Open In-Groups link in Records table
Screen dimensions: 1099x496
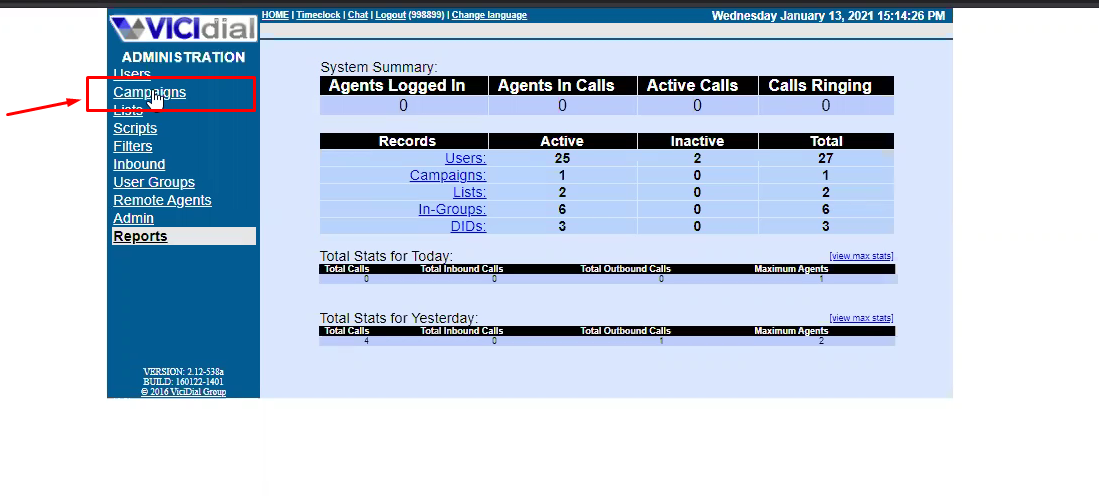[x=452, y=209]
